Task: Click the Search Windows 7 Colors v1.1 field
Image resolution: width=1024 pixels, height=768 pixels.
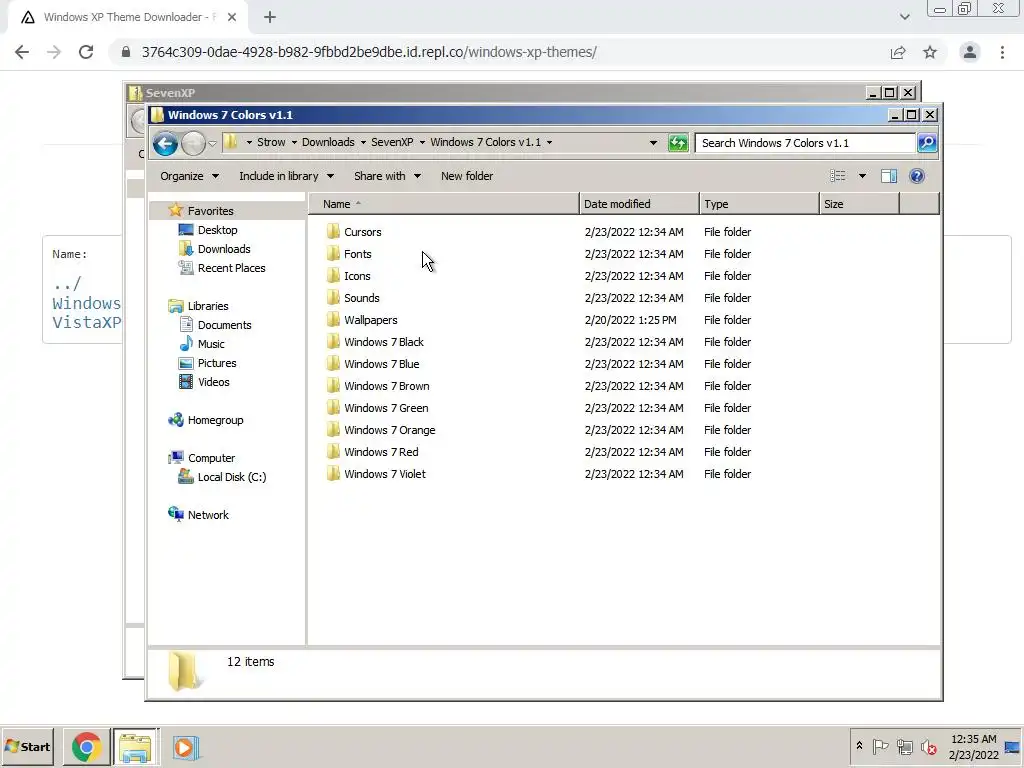Action: 805,143
